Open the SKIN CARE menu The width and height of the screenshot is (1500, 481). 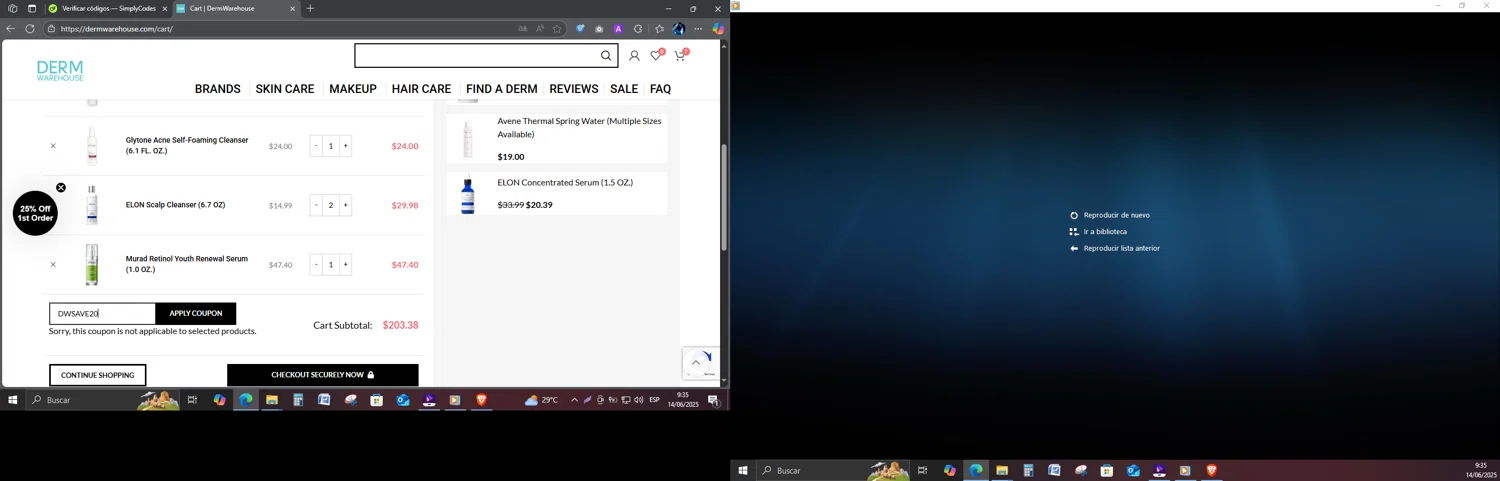(285, 89)
